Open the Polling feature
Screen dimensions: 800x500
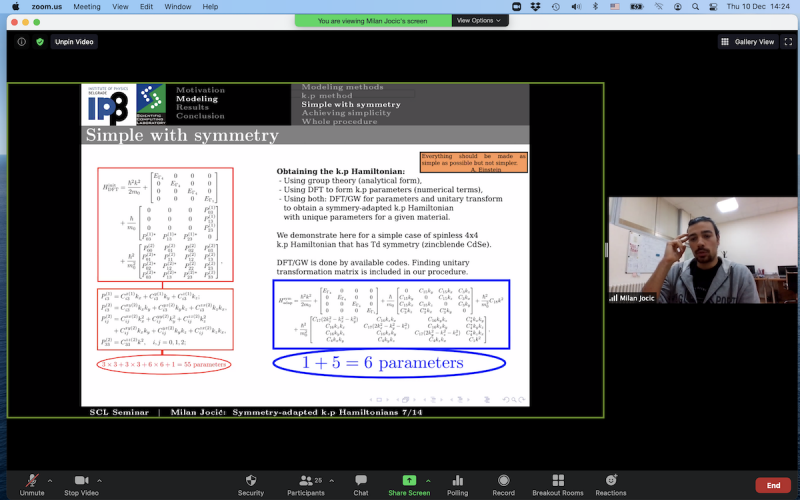click(x=457, y=481)
